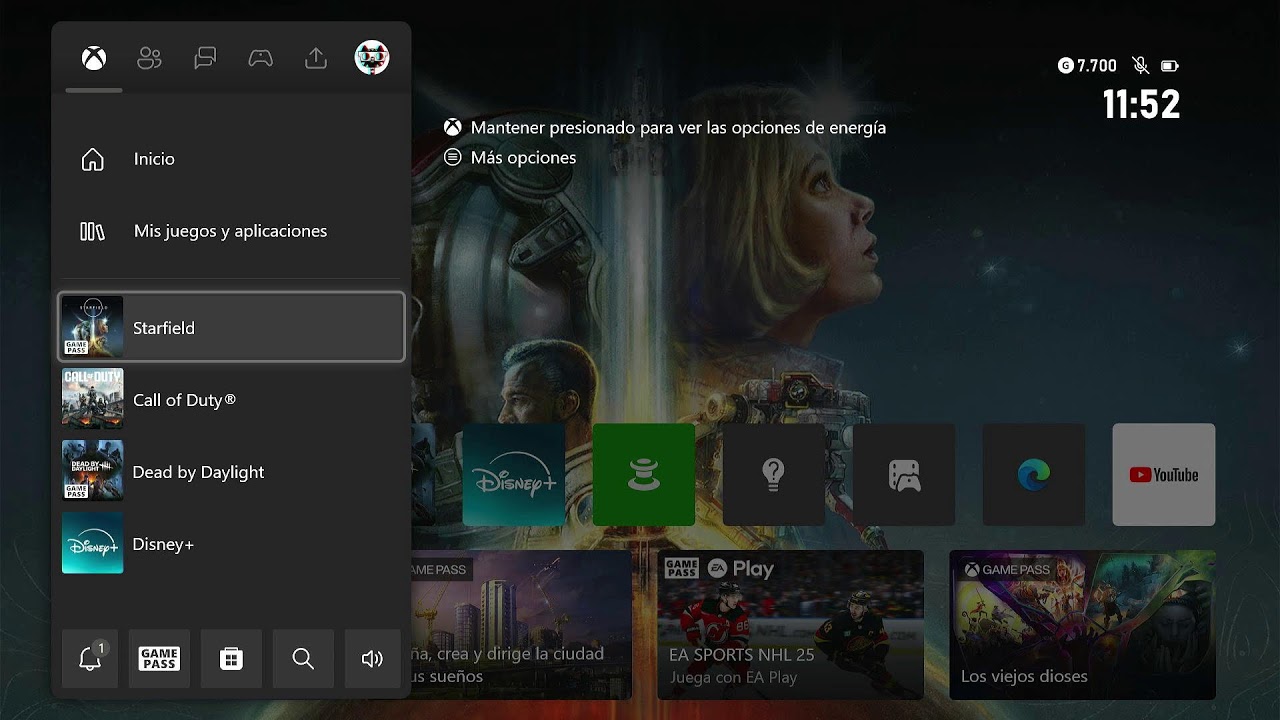Click the library books icon
This screenshot has height=720, width=1280.
pyautogui.click(x=92, y=231)
